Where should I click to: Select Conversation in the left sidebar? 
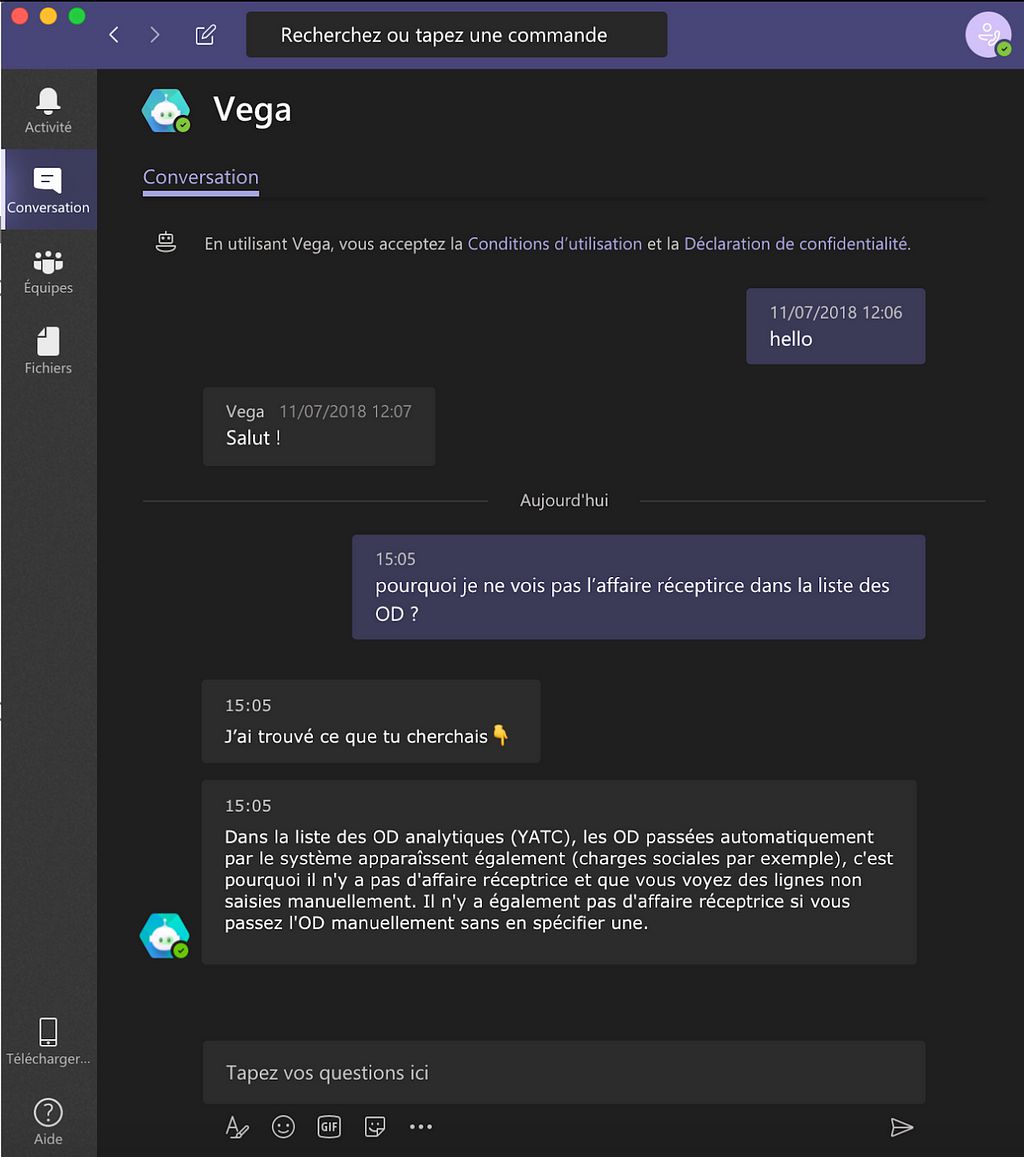coord(48,190)
